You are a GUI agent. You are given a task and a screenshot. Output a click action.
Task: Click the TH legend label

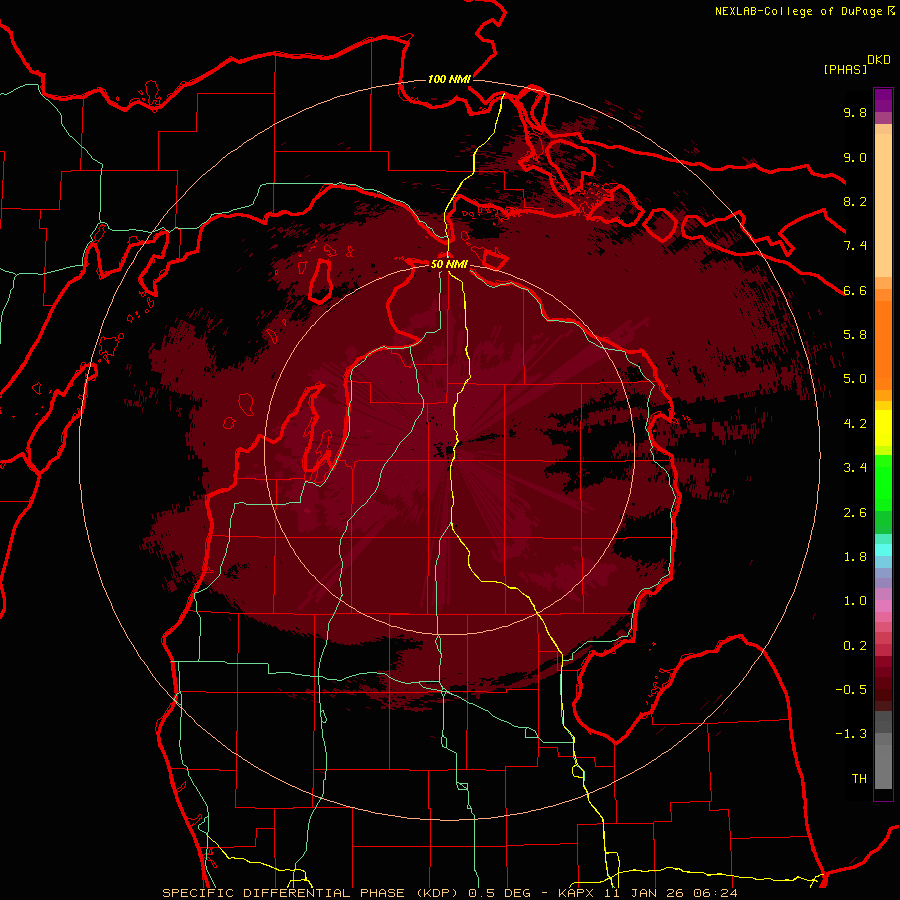pyautogui.click(x=859, y=779)
